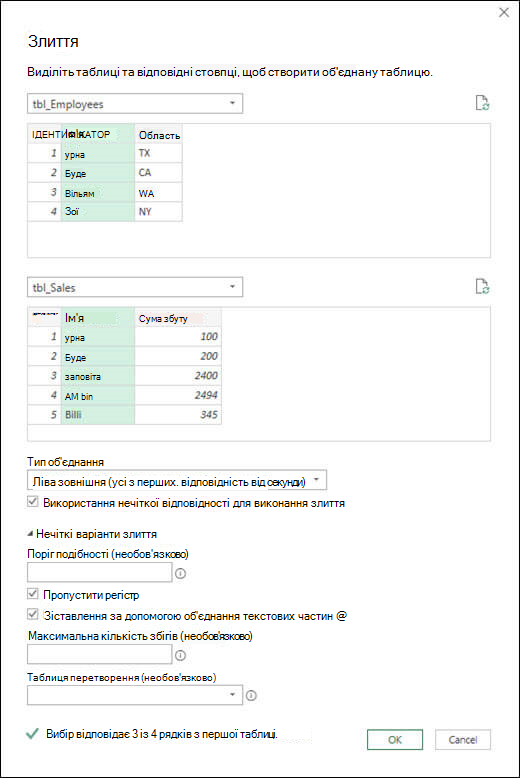Click the Зої cell in employees table
520x778 pixels.
click(98, 211)
